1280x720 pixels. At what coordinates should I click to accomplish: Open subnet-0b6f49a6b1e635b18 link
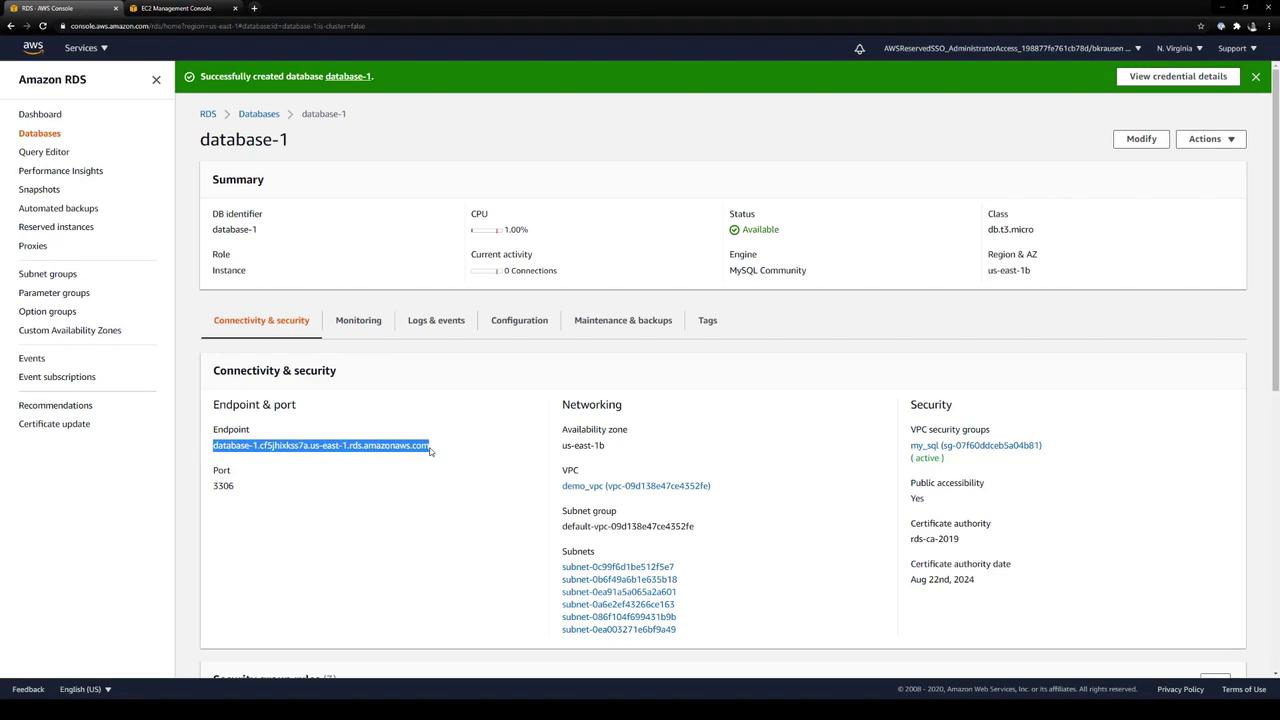[619, 580]
